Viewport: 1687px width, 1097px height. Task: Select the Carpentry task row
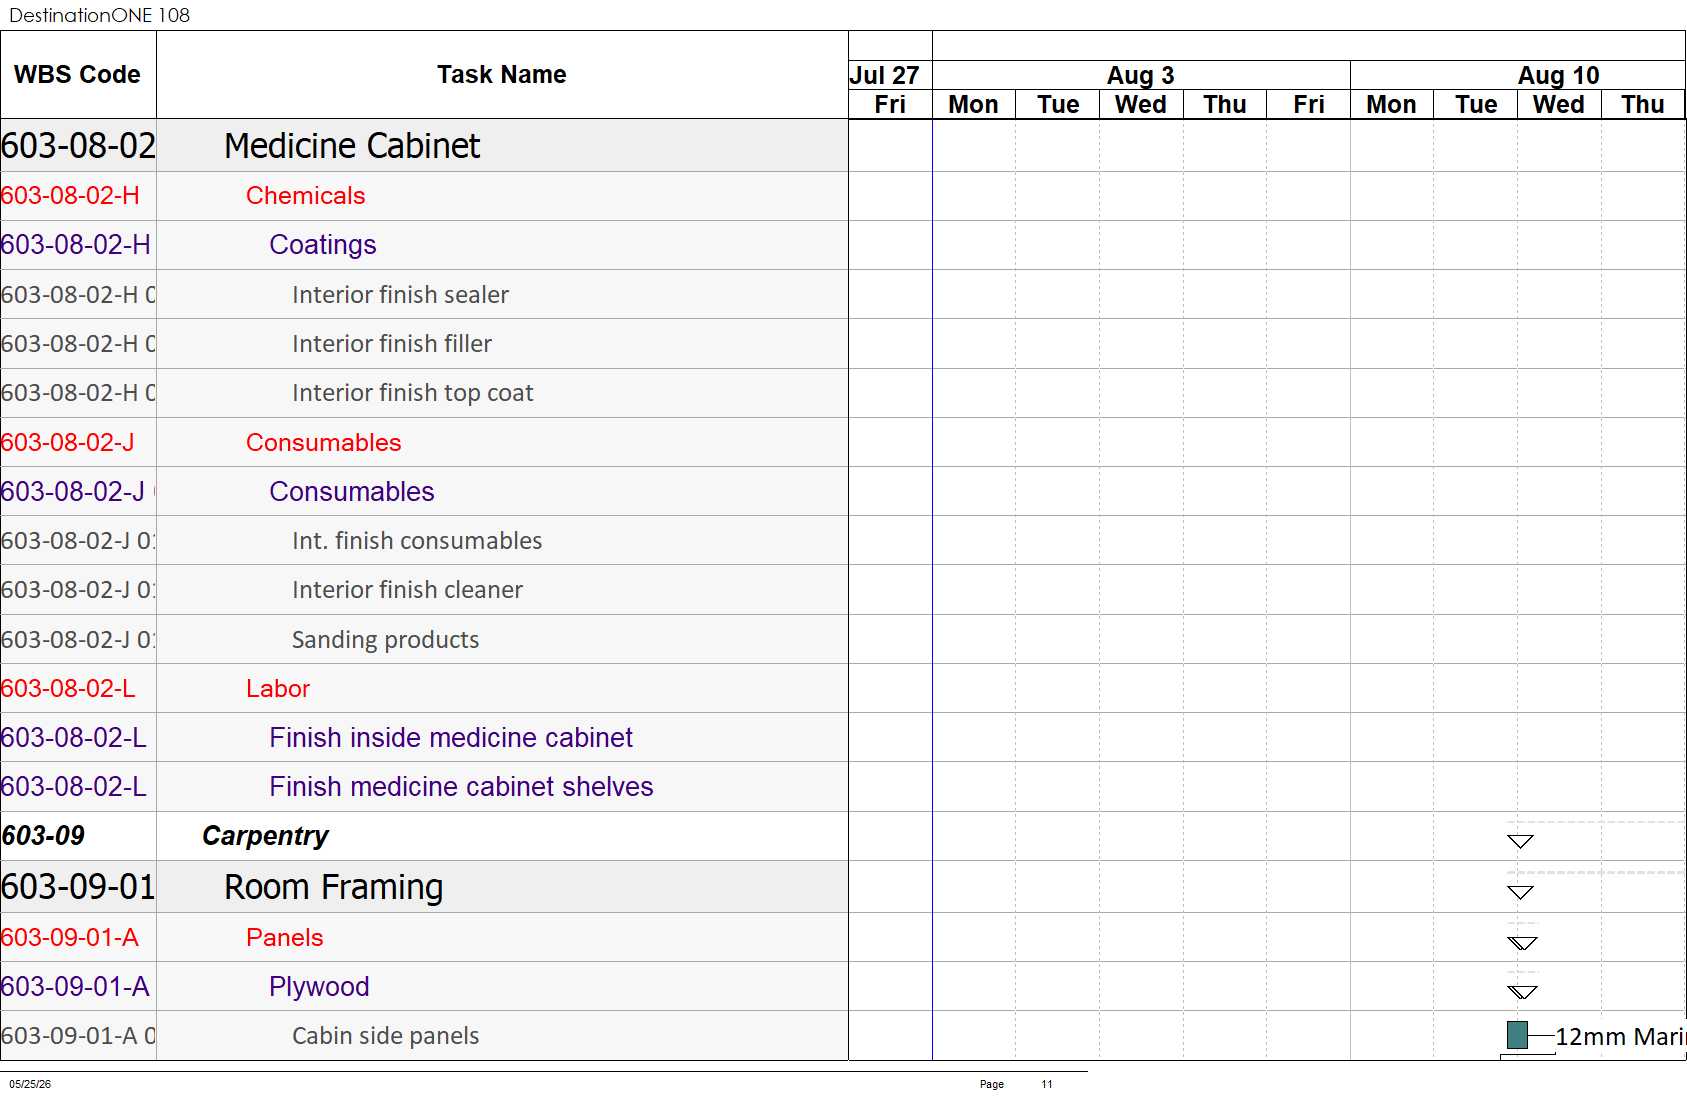pyautogui.click(x=424, y=836)
